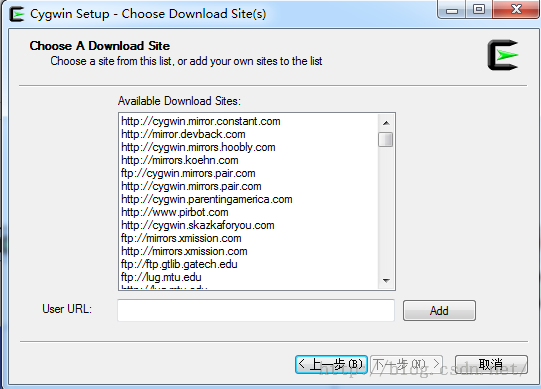
Task: Maximize the Cygwin Setup window
Action: (479, 10)
